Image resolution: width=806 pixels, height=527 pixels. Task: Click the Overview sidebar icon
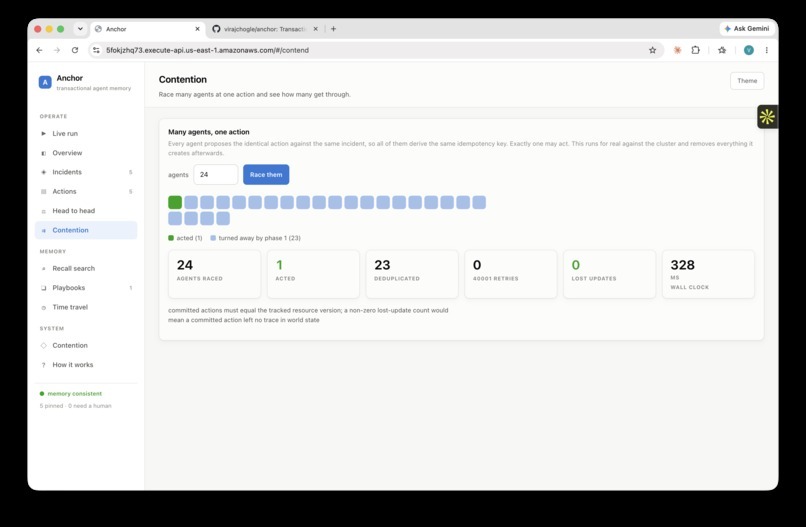click(x=43, y=153)
